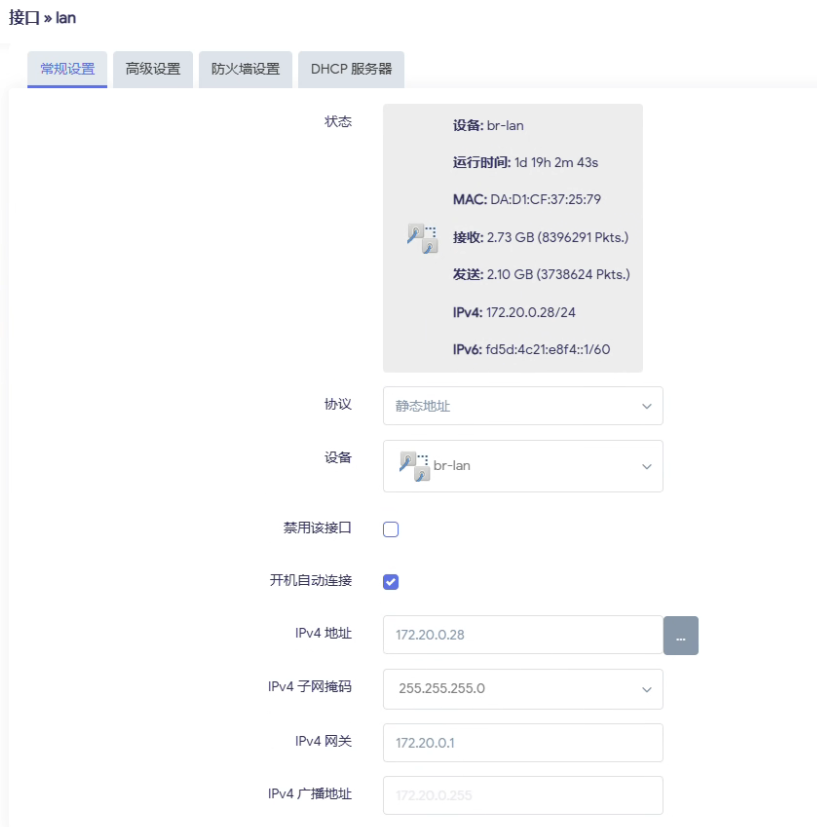
Task: Click the 接口 » lan page heading
Action: coord(42,17)
